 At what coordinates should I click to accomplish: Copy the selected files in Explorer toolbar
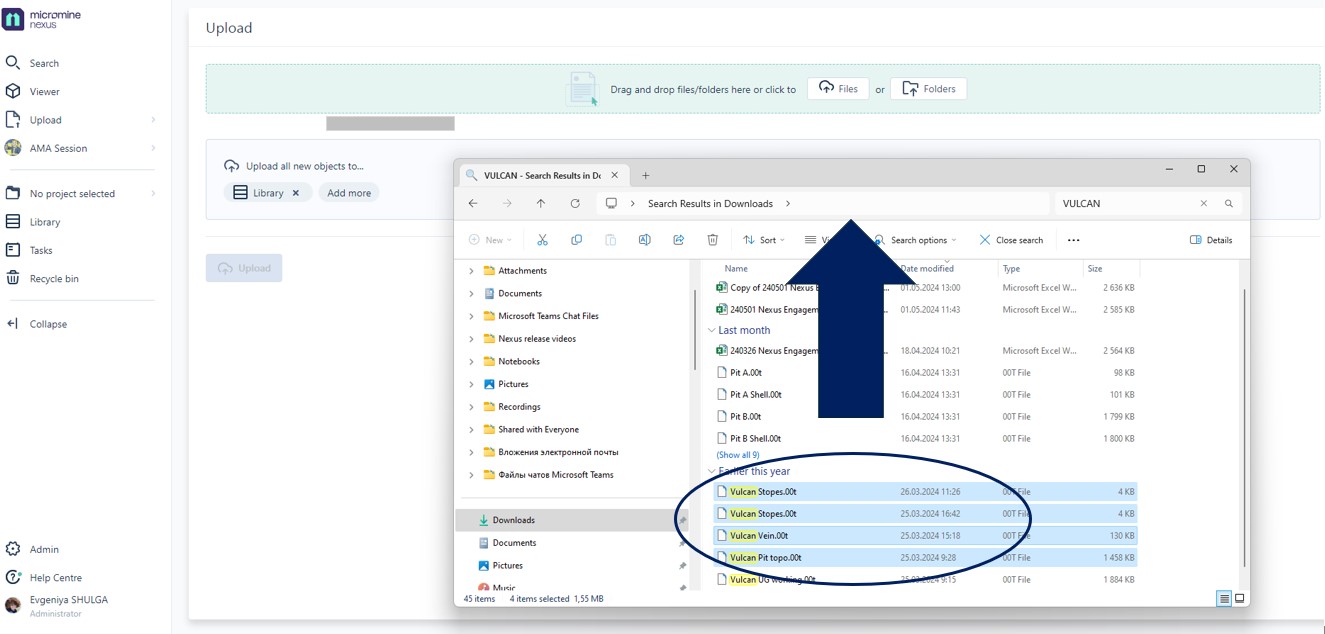[577, 239]
